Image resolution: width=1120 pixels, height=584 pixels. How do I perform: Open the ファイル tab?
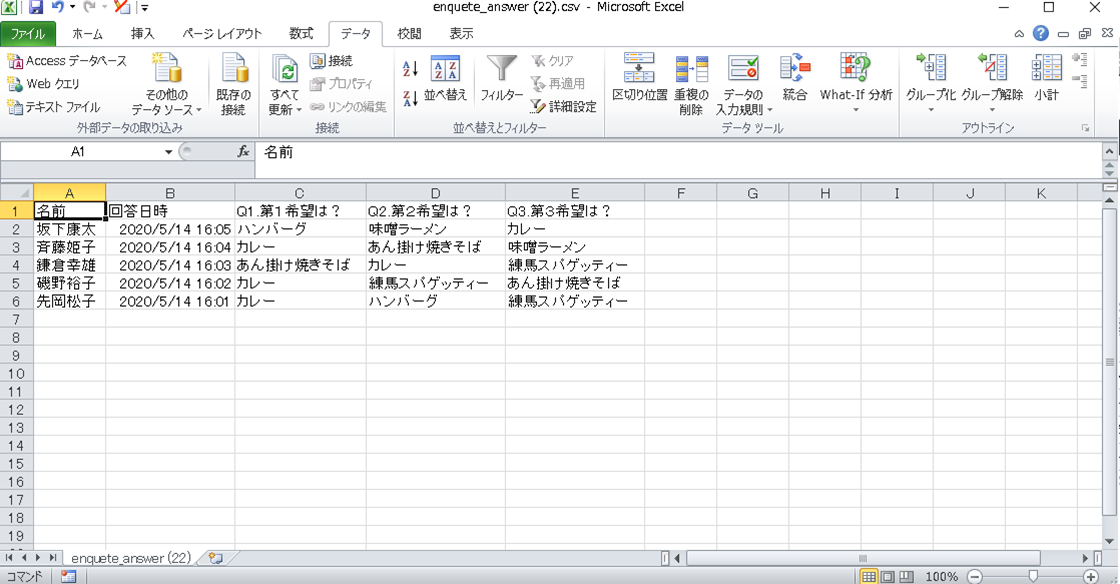pos(28,34)
